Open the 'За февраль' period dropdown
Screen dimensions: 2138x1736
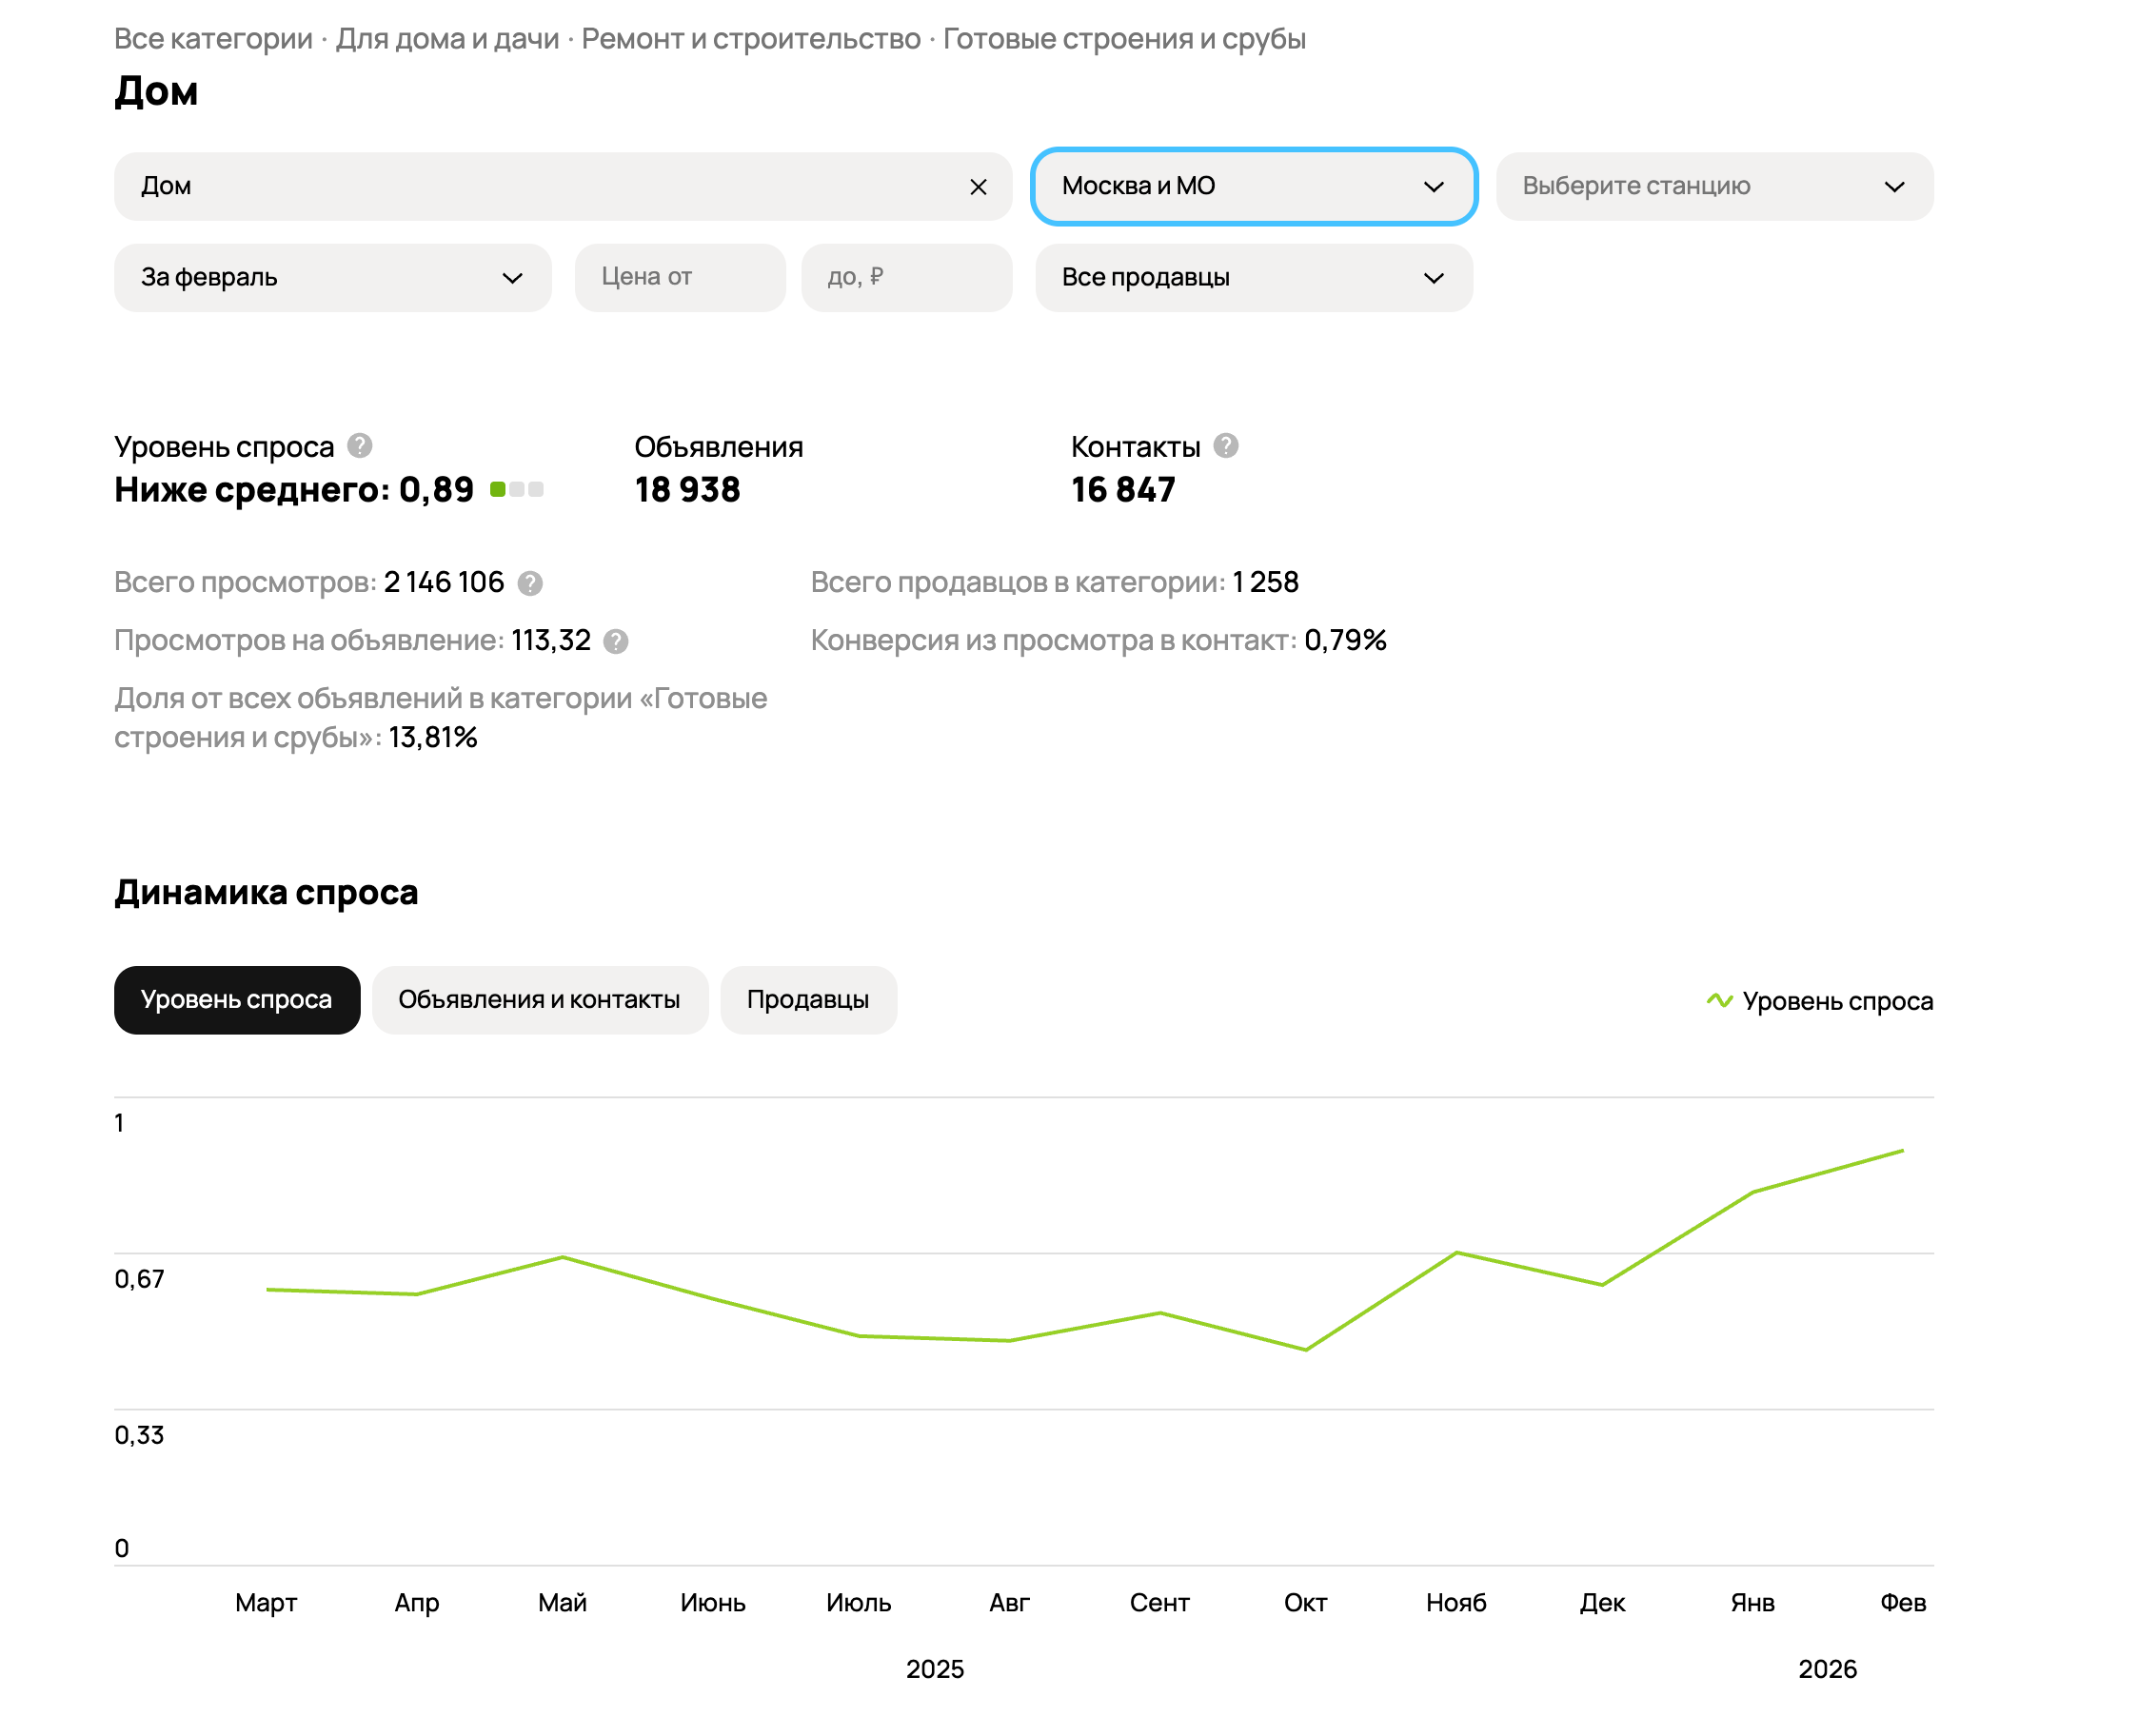332,278
